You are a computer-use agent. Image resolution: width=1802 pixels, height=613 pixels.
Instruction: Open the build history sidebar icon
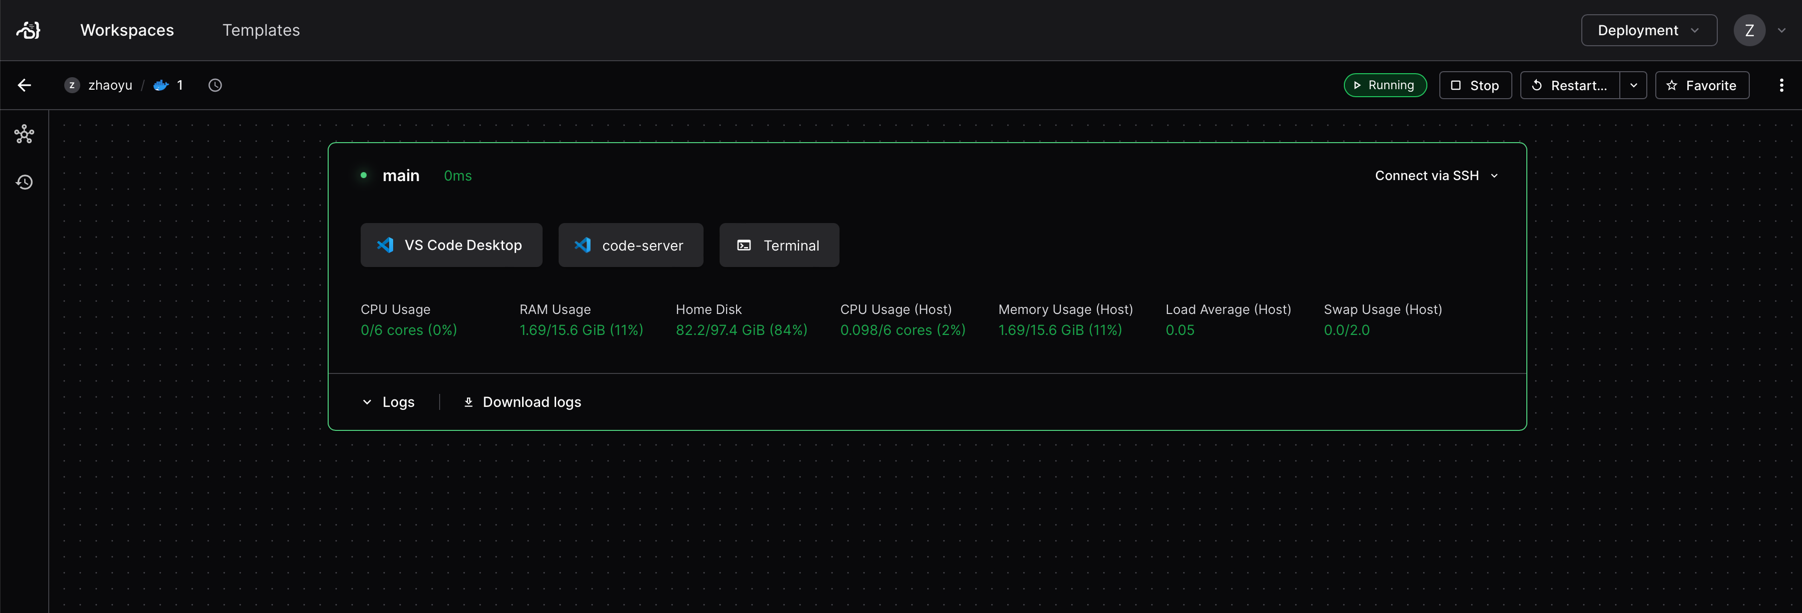click(25, 182)
